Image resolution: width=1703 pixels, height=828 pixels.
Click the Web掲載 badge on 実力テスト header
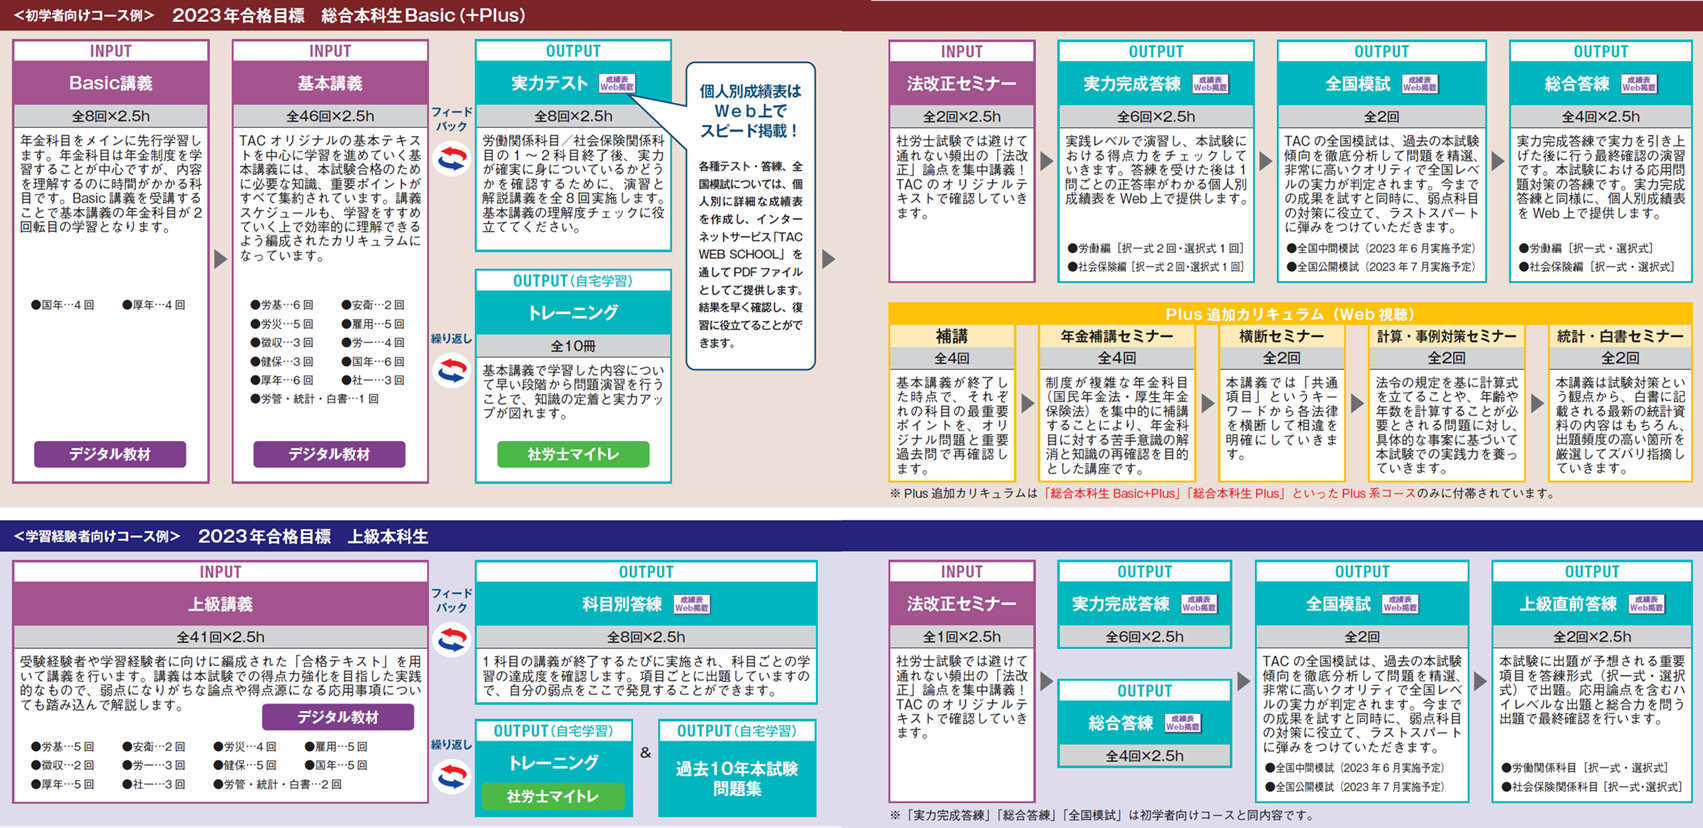617,84
